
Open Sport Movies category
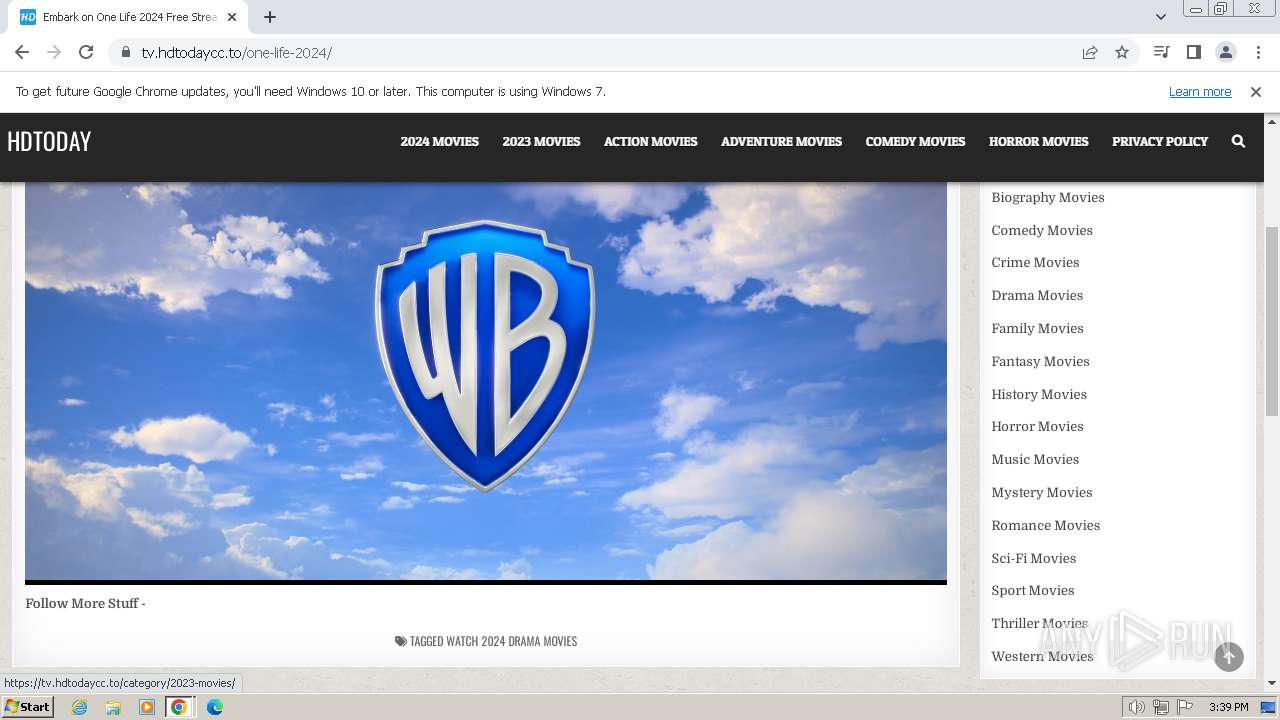[x=1032, y=590]
